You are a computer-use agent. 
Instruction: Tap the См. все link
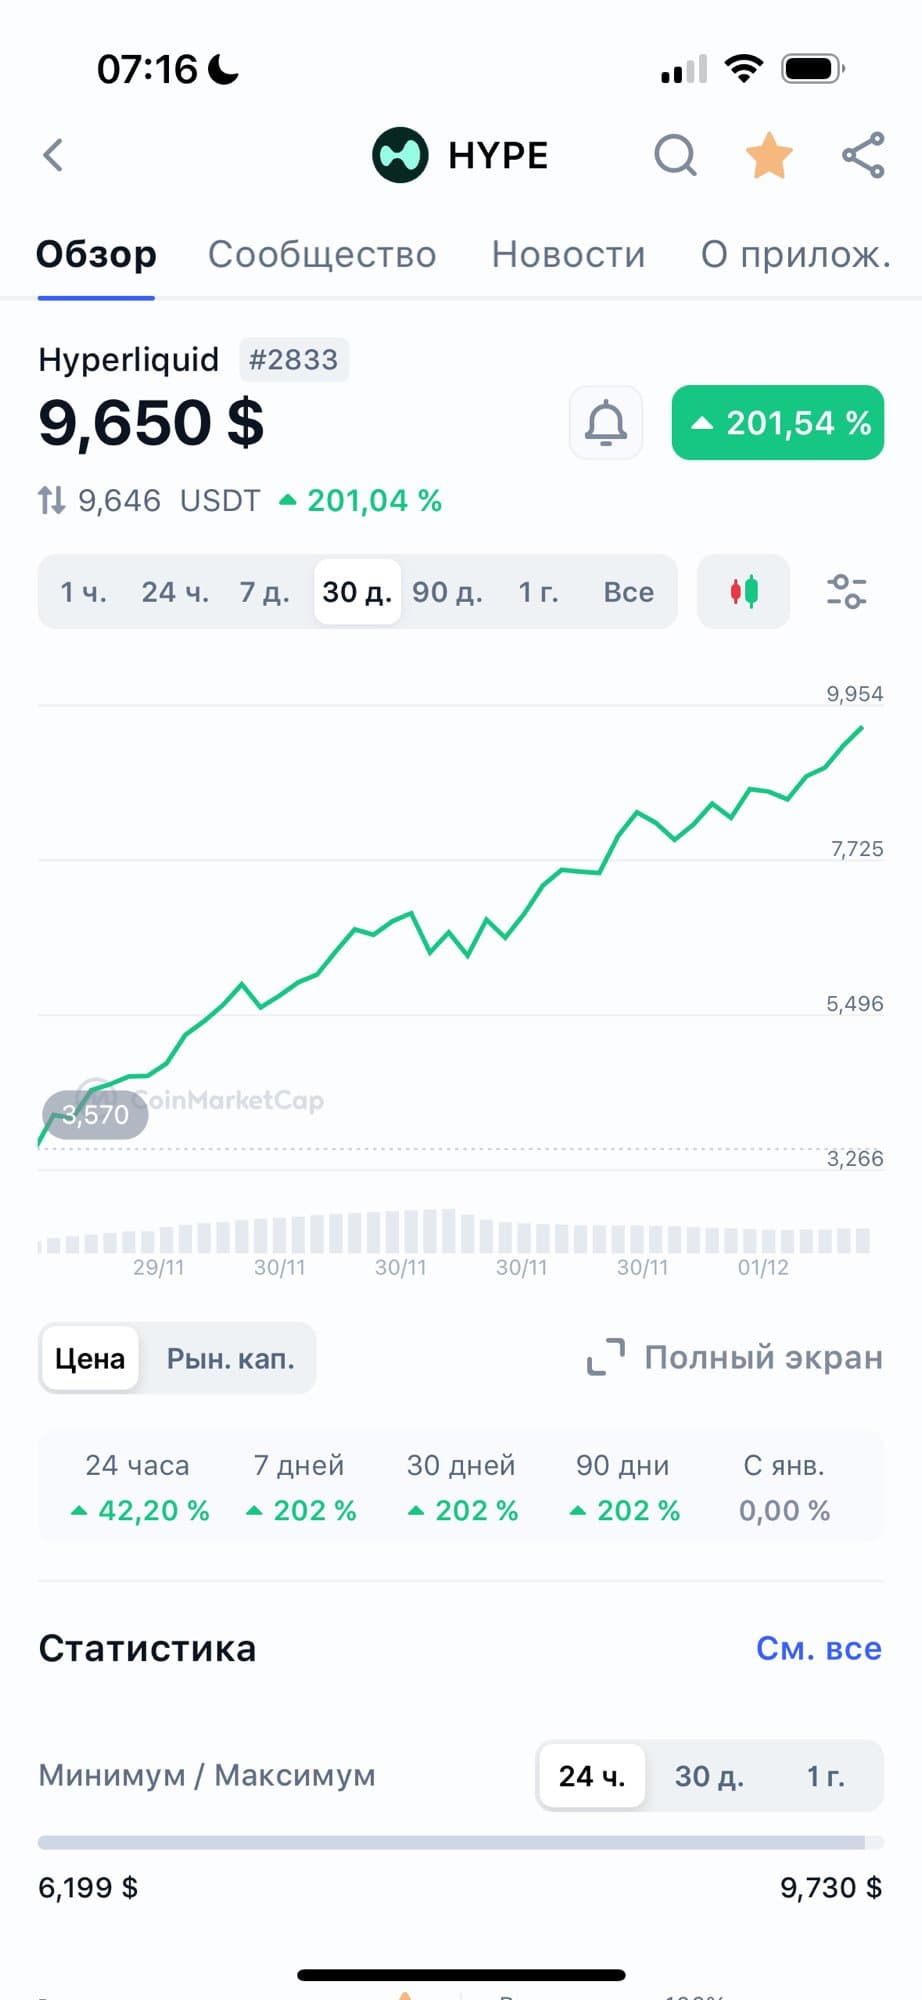coord(818,1648)
